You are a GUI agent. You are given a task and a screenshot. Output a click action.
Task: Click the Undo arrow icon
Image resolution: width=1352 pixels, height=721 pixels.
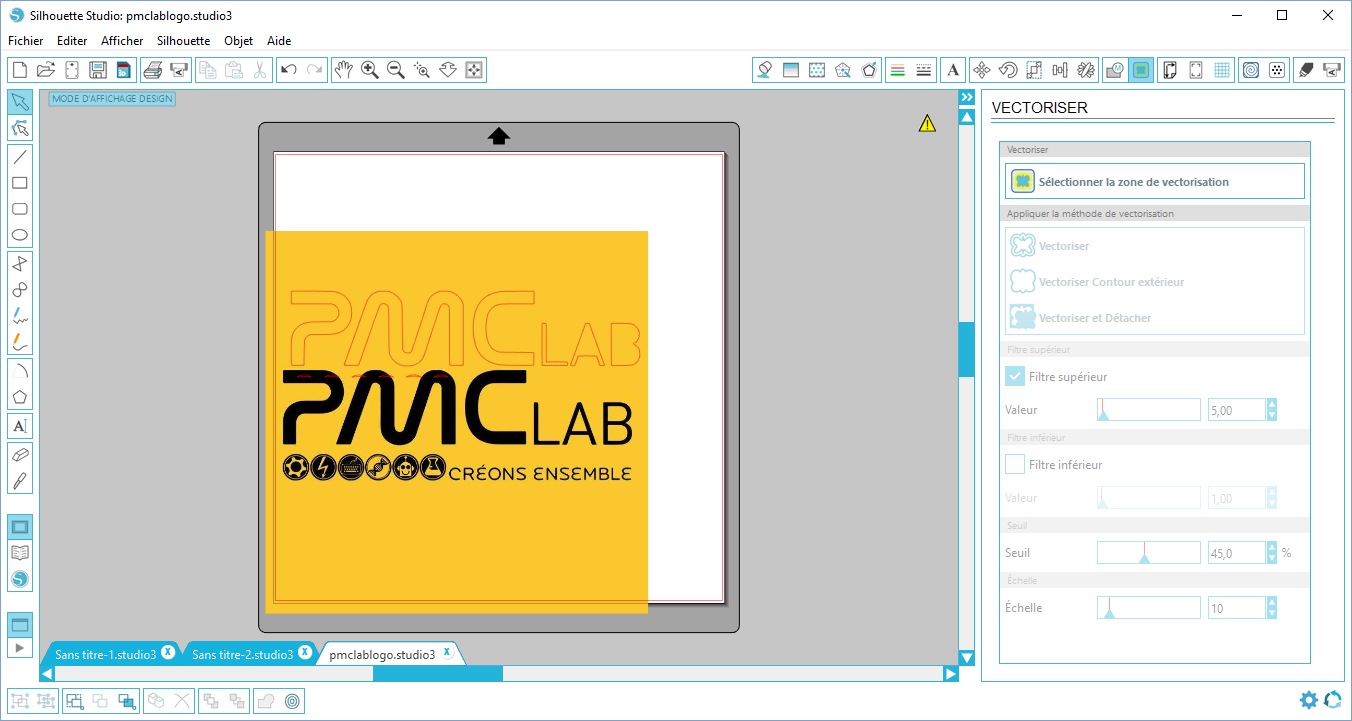click(289, 70)
